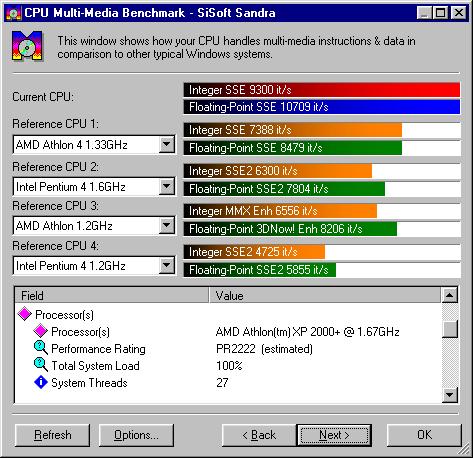Image resolution: width=473 pixels, height=458 pixels.
Task: Click the < Back button
Action: pyautogui.click(x=259, y=435)
